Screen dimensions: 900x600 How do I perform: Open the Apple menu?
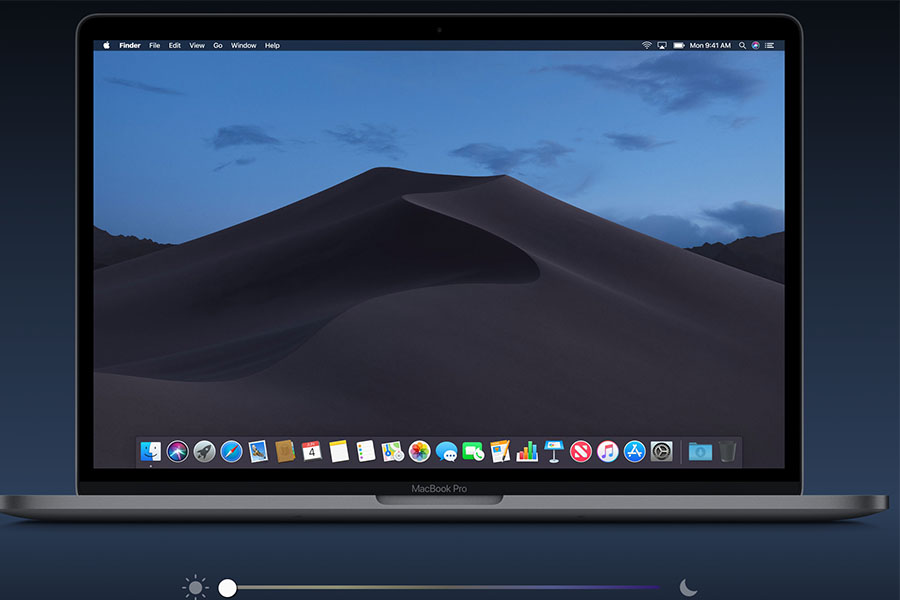pyautogui.click(x=106, y=45)
